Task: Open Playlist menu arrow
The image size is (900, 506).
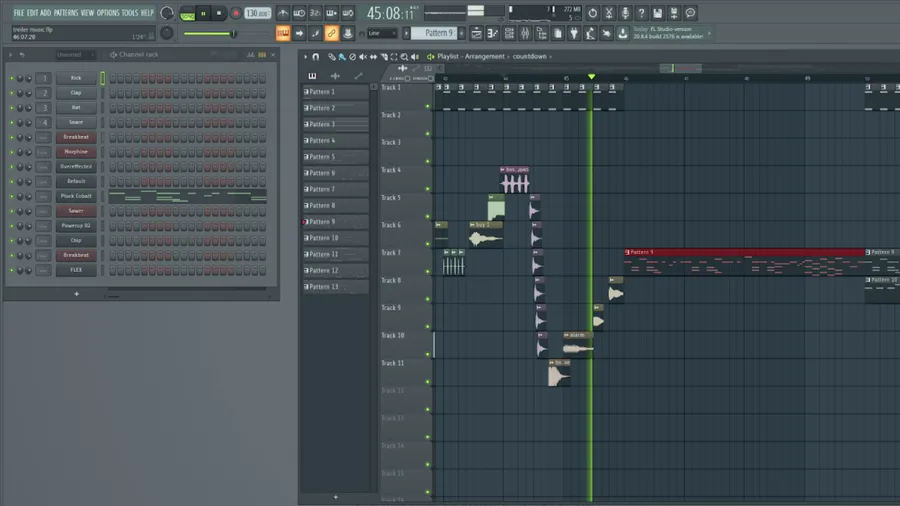Action: 305,57
